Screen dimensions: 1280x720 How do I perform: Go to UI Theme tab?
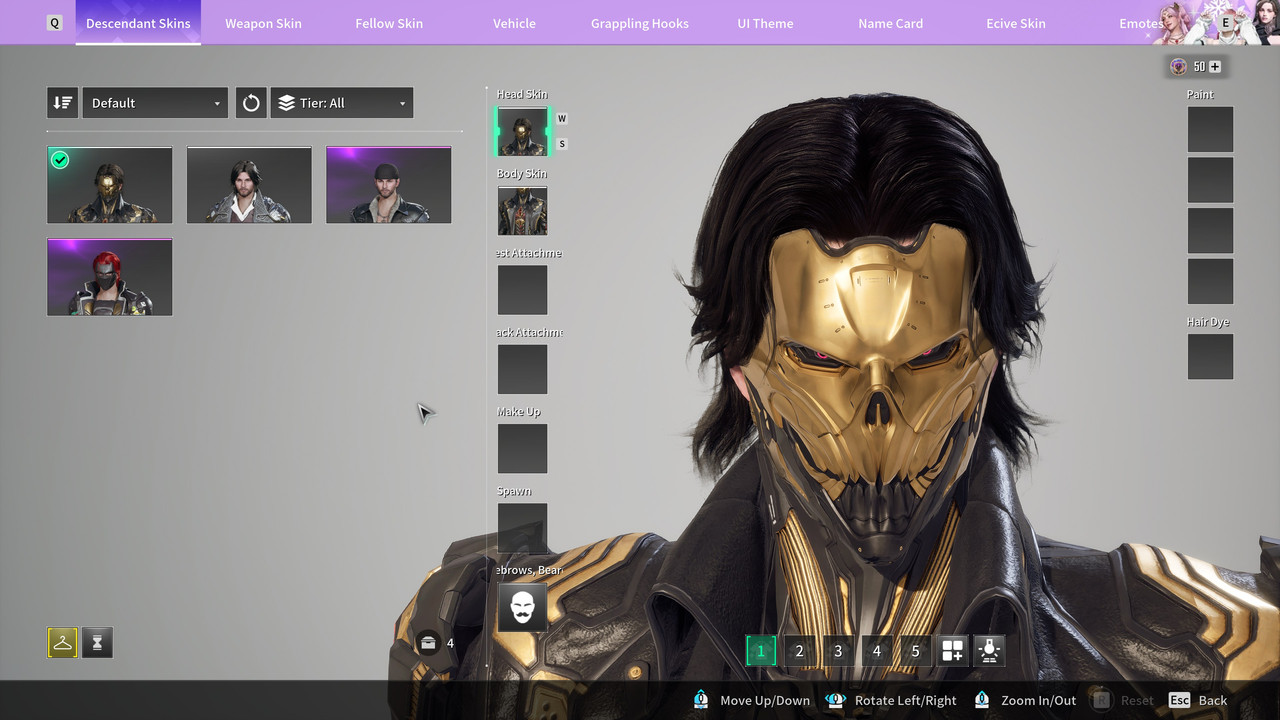pyautogui.click(x=765, y=23)
